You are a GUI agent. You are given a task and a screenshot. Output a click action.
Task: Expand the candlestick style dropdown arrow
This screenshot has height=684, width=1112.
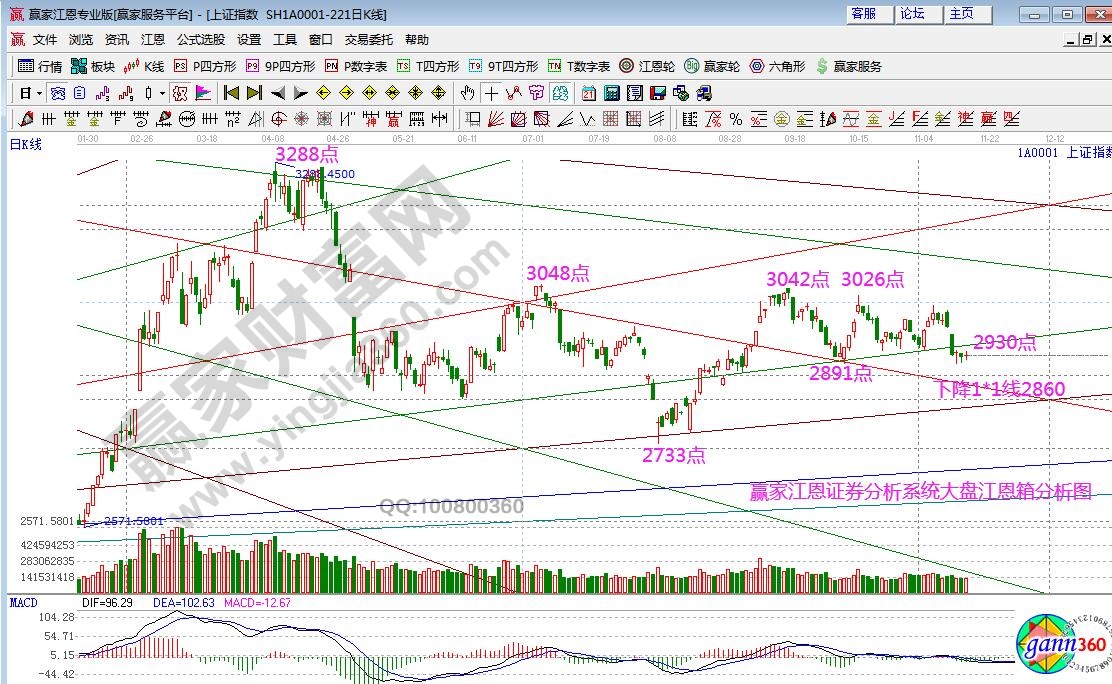point(163,93)
